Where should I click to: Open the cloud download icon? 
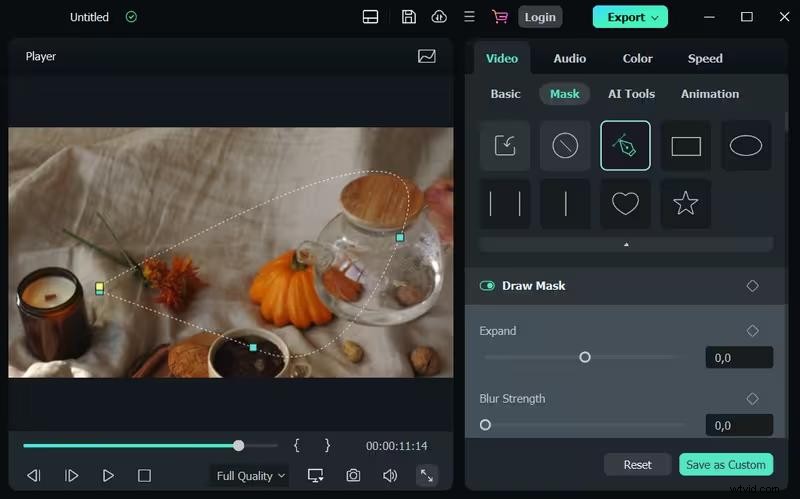pos(439,17)
